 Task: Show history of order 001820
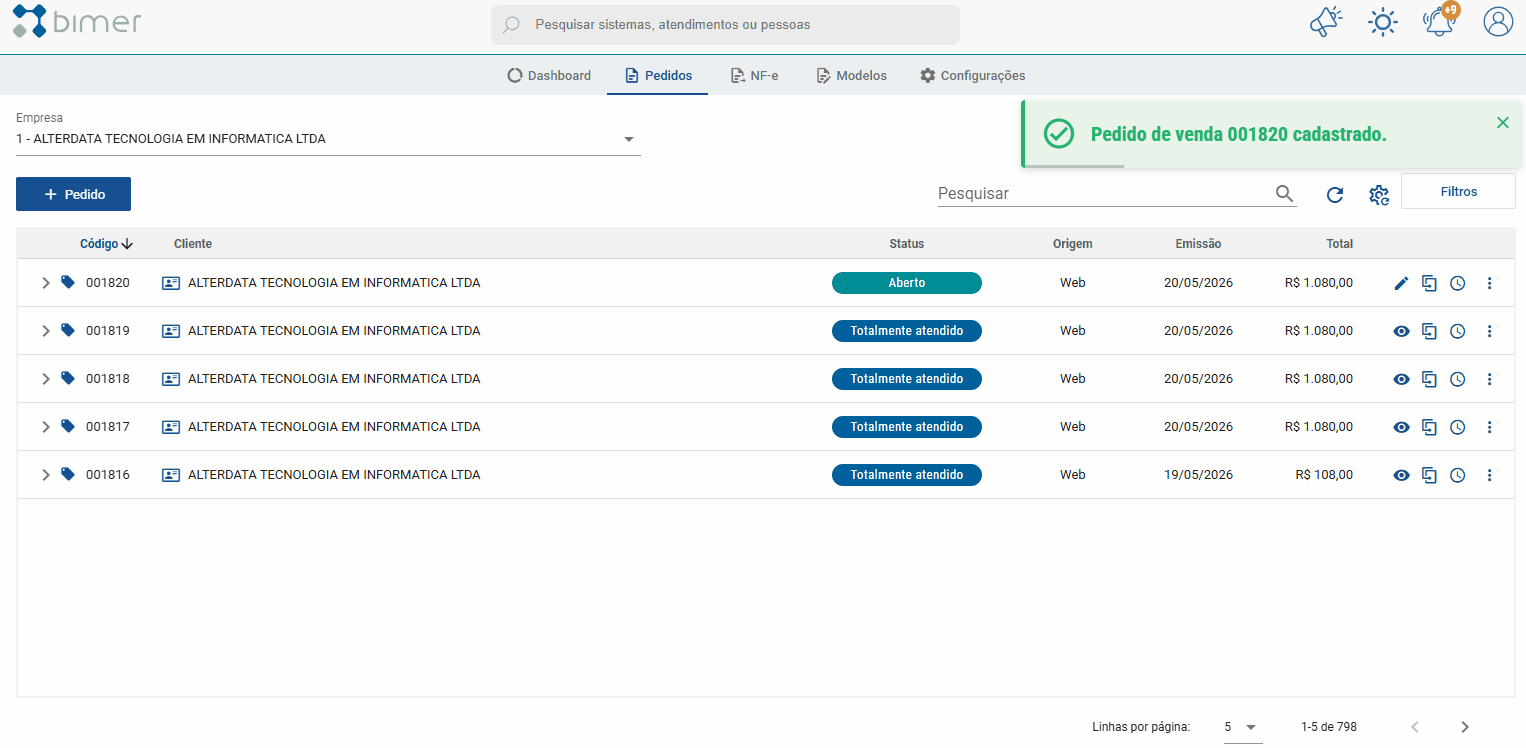(1458, 284)
